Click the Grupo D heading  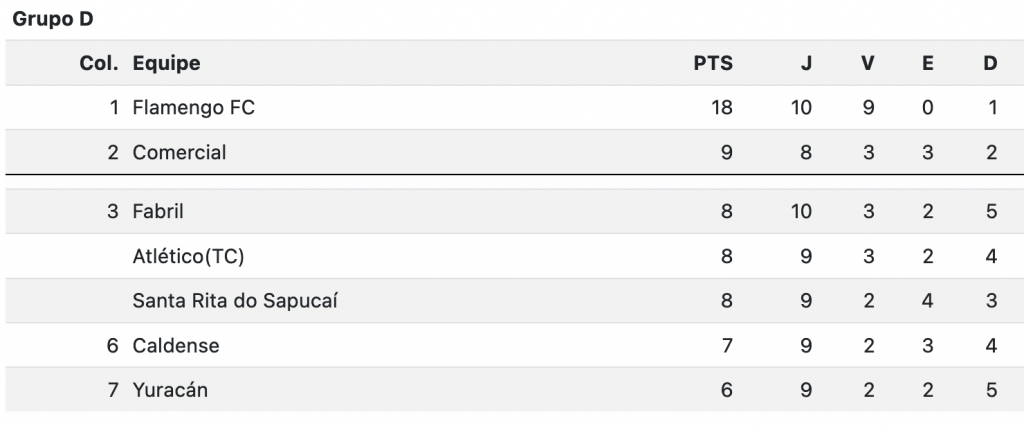pyautogui.click(x=53, y=20)
